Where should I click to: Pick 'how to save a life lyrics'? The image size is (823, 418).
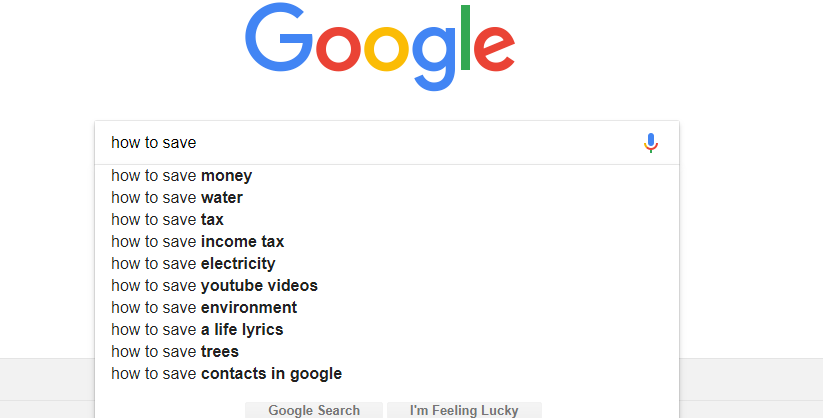pyautogui.click(x=387, y=330)
